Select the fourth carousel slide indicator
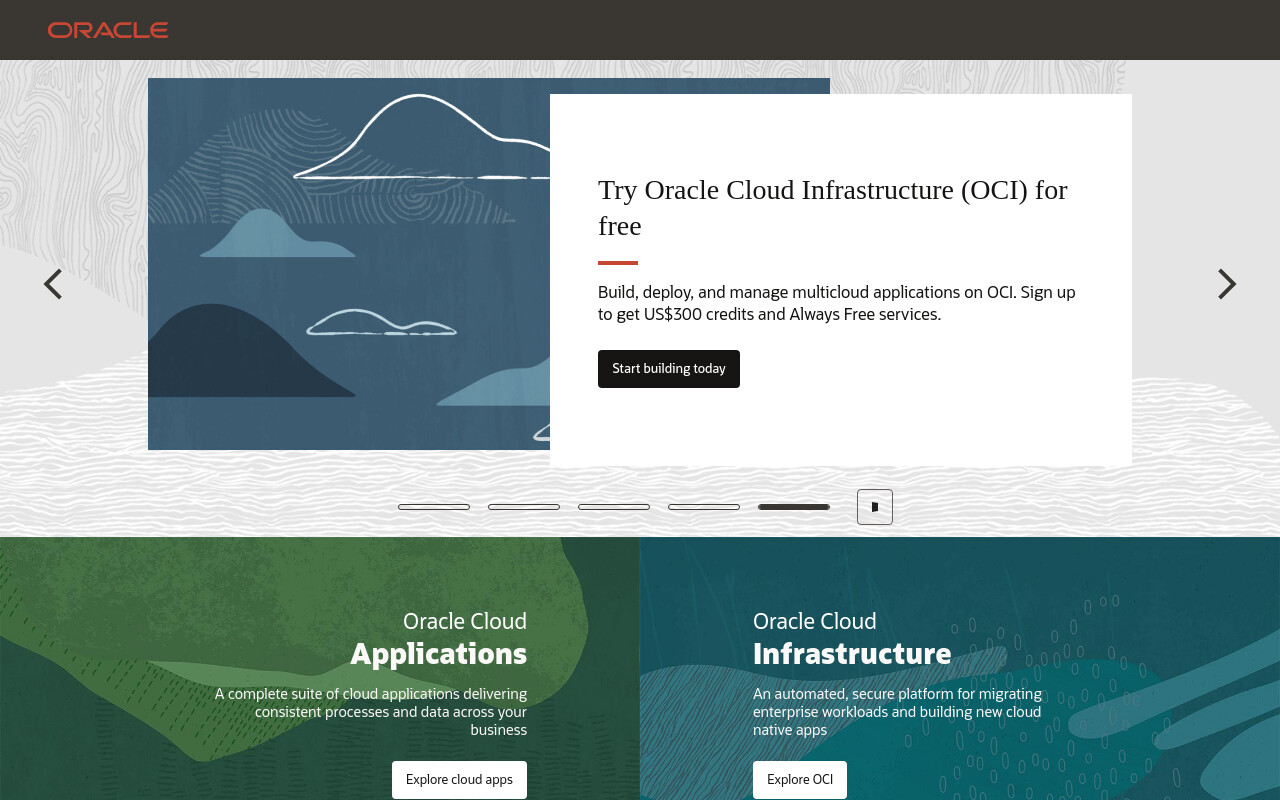 704,507
